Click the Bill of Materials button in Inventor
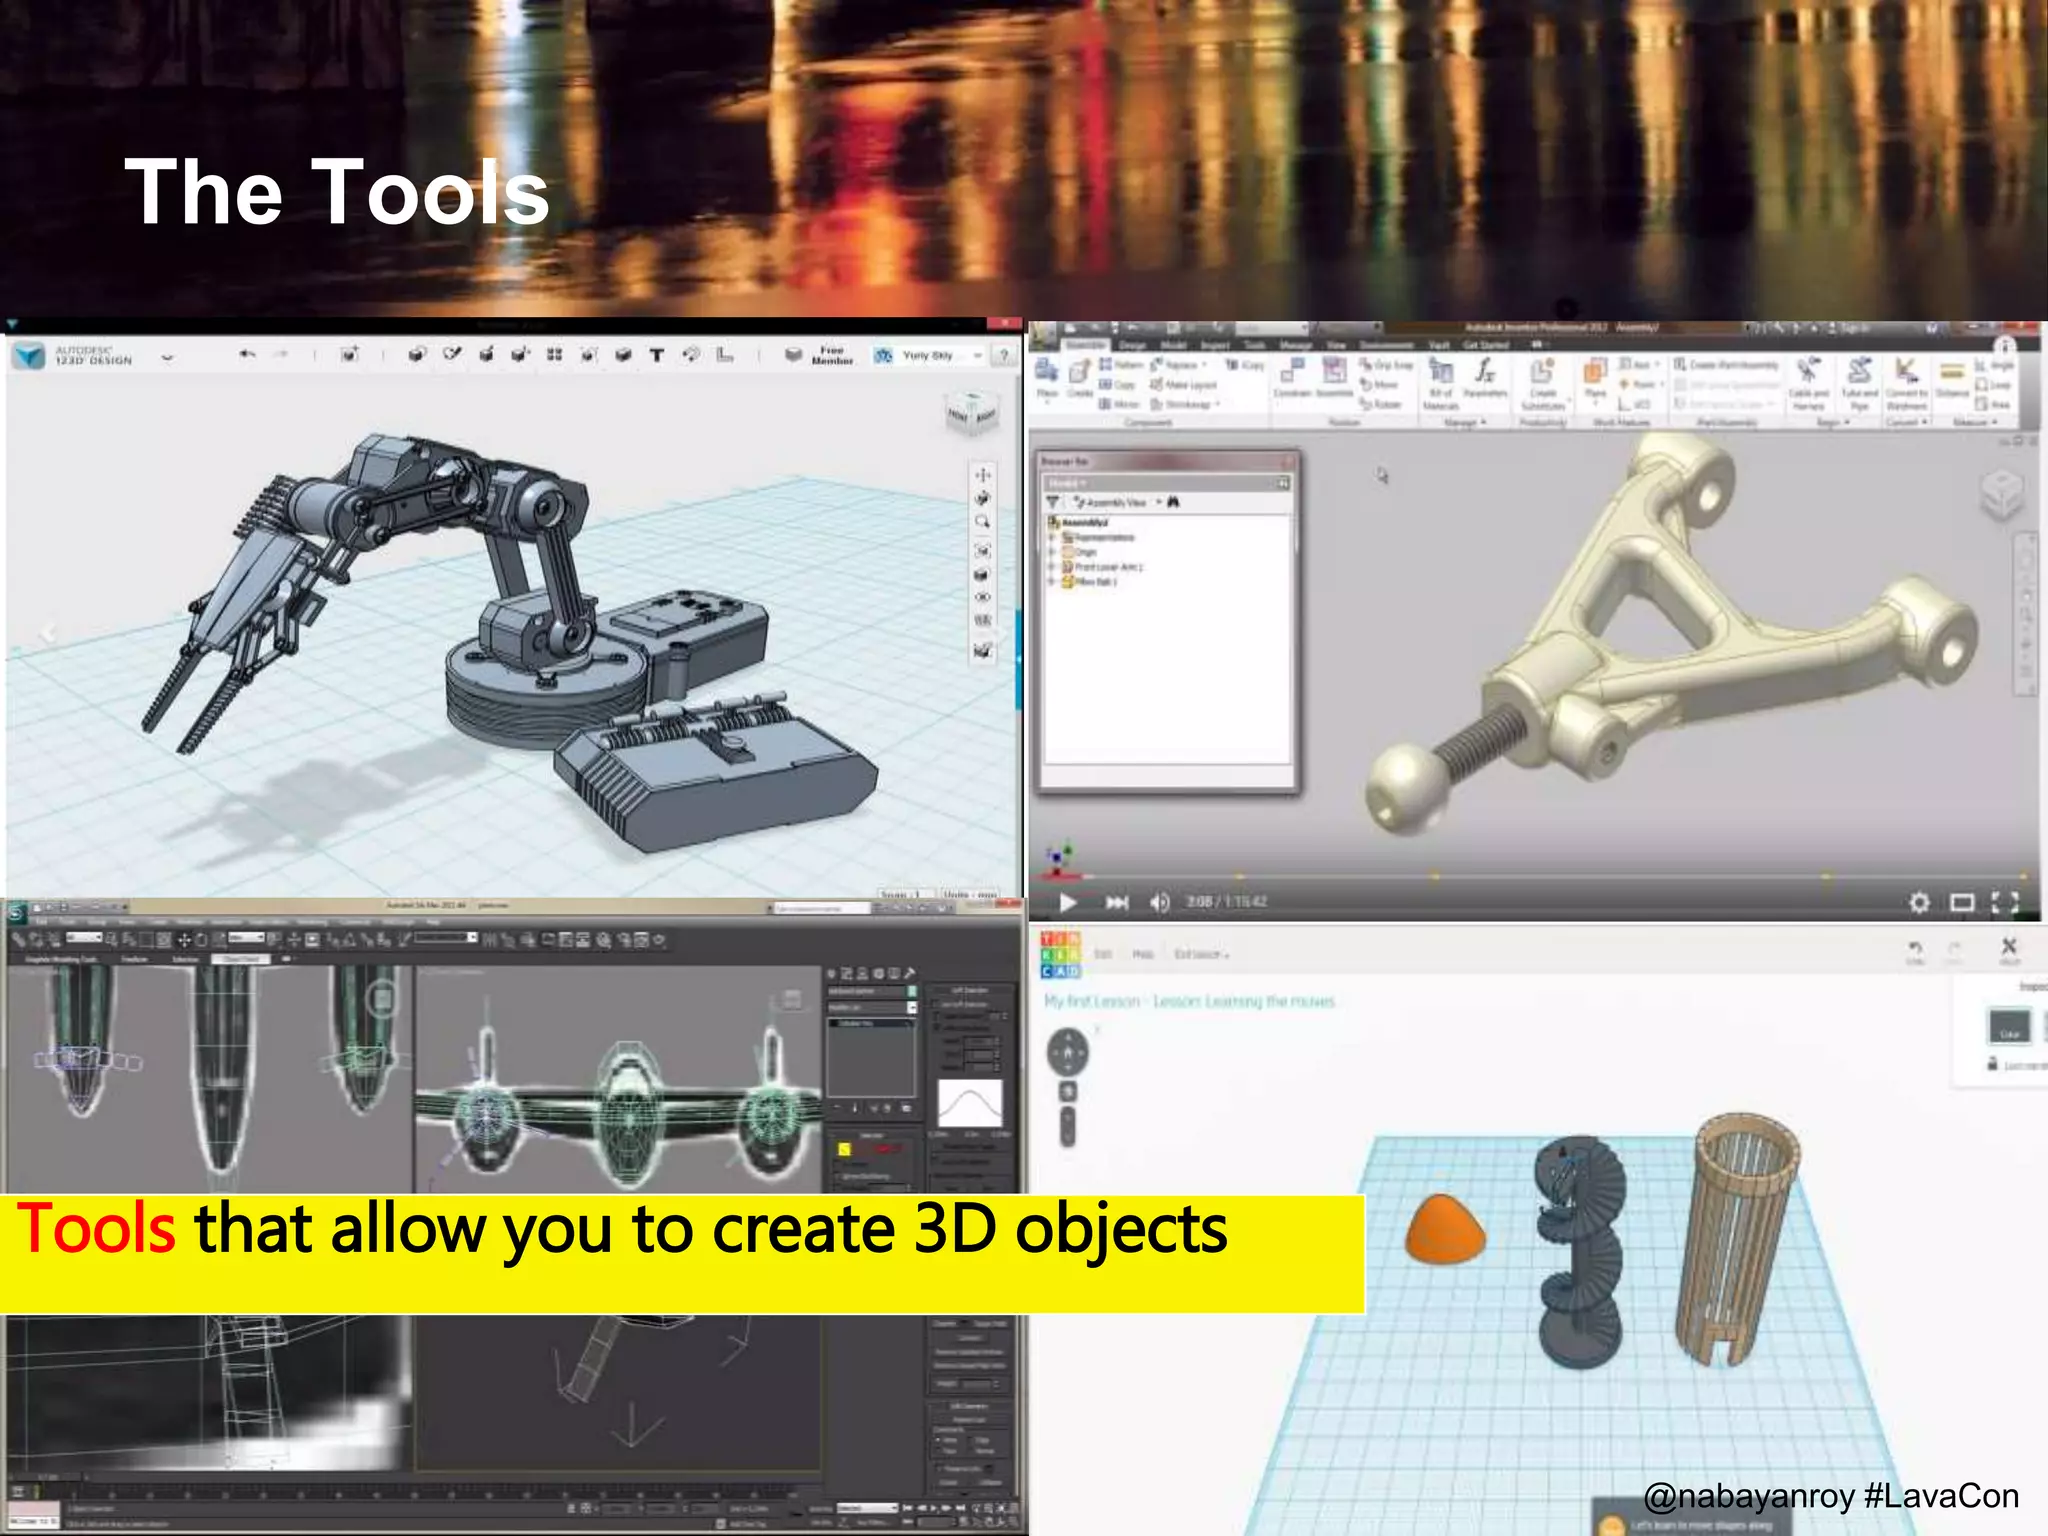 click(1441, 384)
